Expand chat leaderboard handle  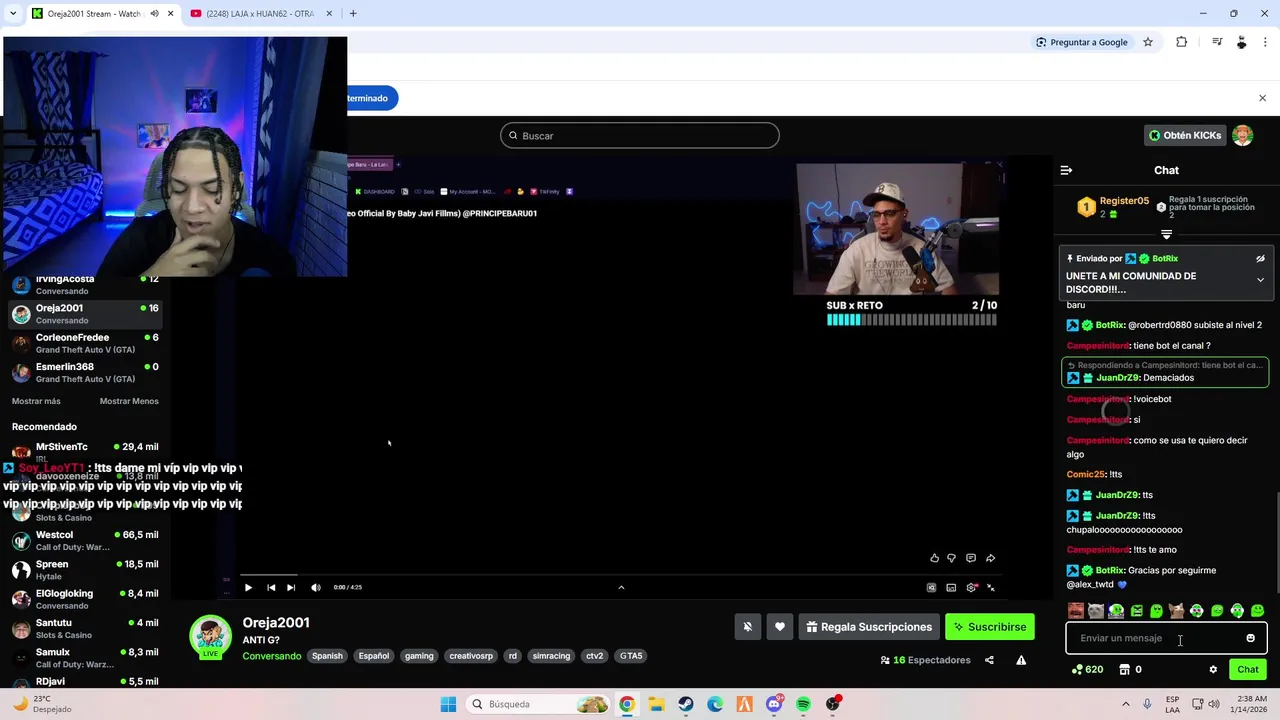click(x=1166, y=234)
